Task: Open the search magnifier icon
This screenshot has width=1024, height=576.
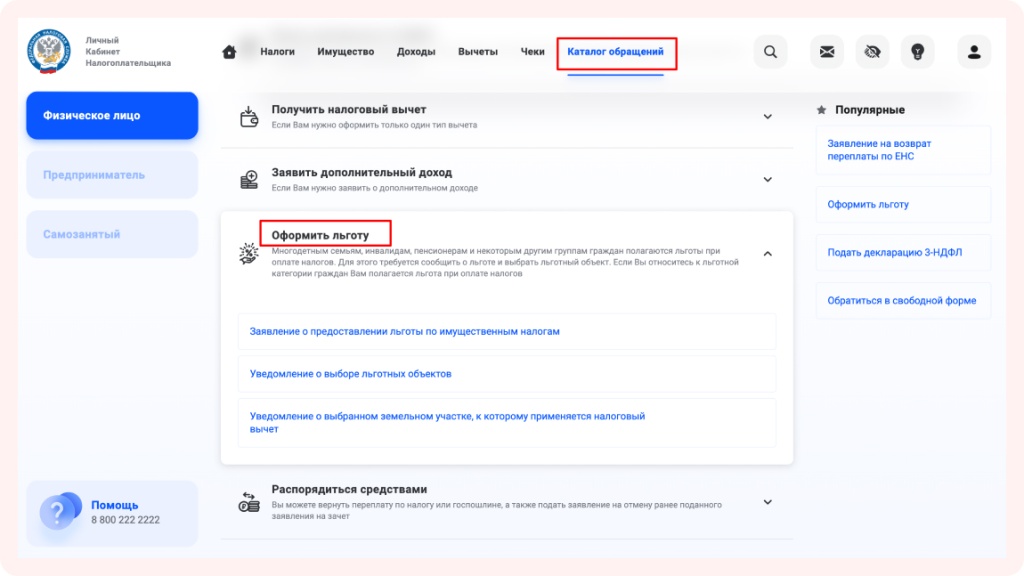Action: pyautogui.click(x=769, y=52)
